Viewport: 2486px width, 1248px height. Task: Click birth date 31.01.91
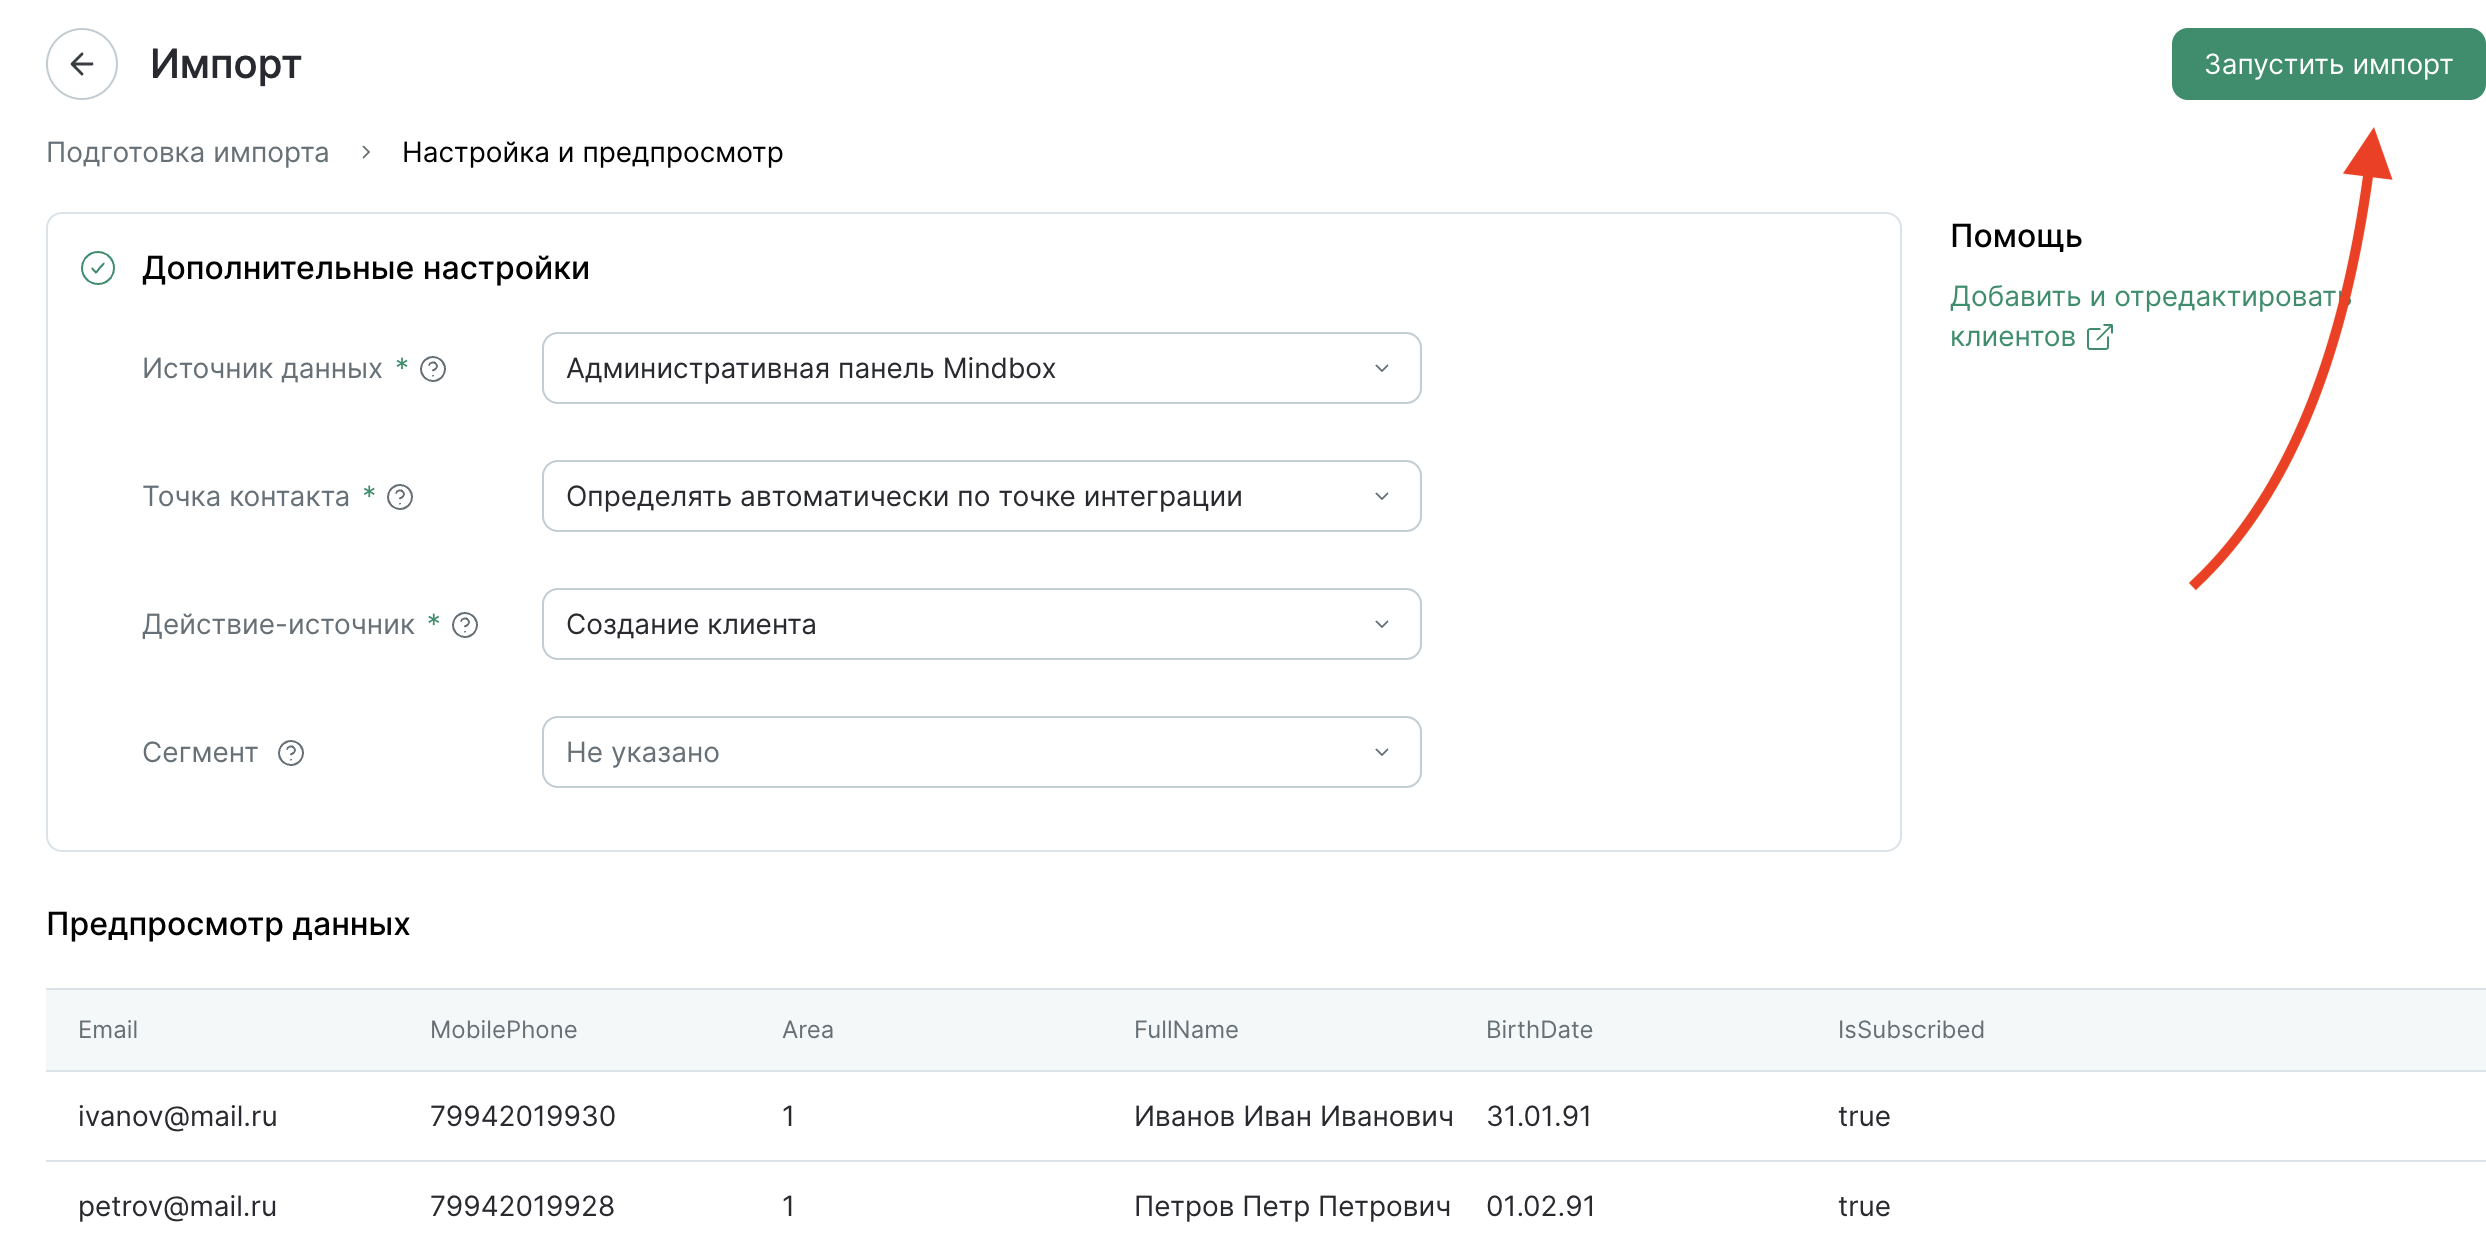pyautogui.click(x=1539, y=1116)
